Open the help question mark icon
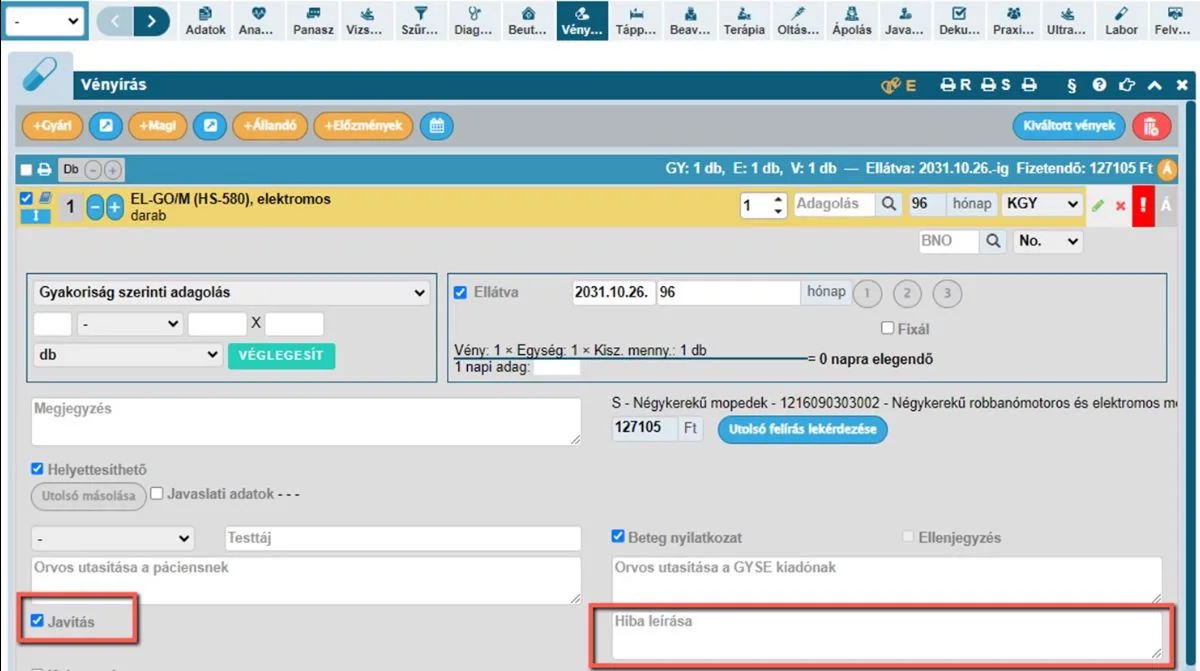Viewport: 1200px width, 671px height. 1100,86
